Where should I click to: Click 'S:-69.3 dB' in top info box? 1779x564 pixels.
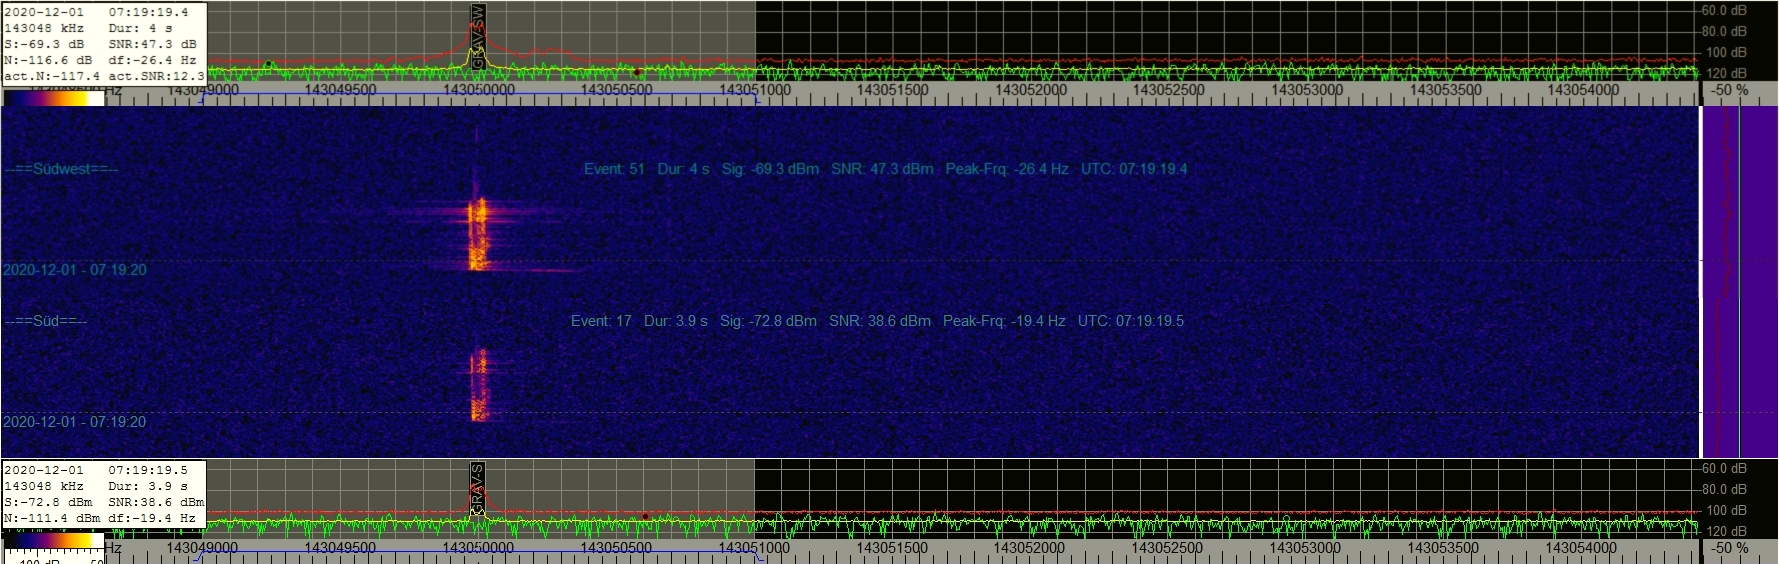pyautogui.click(x=45, y=44)
